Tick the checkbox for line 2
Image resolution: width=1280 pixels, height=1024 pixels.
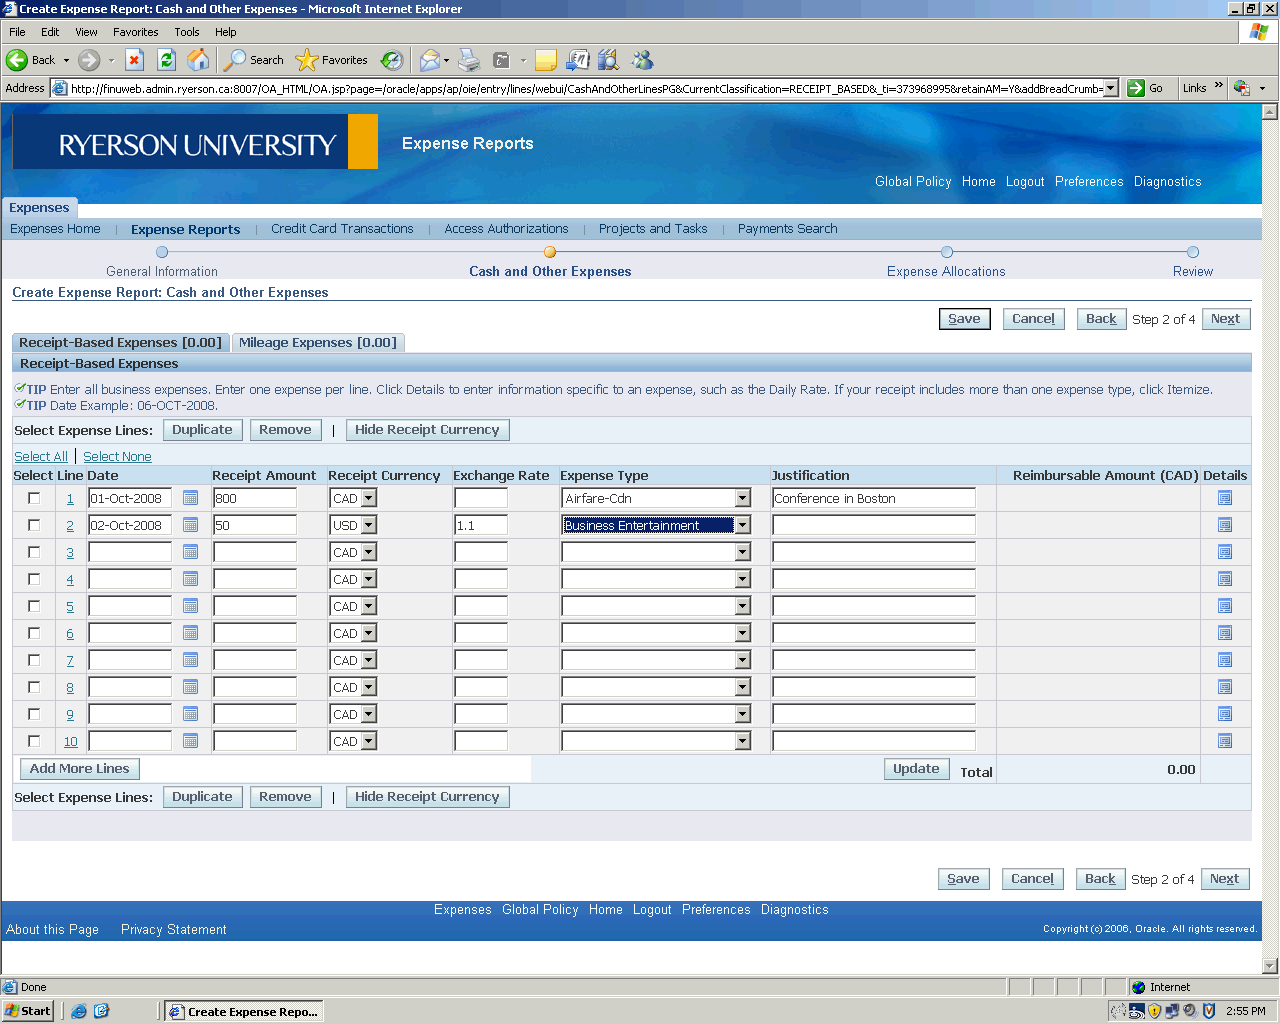(x=34, y=525)
